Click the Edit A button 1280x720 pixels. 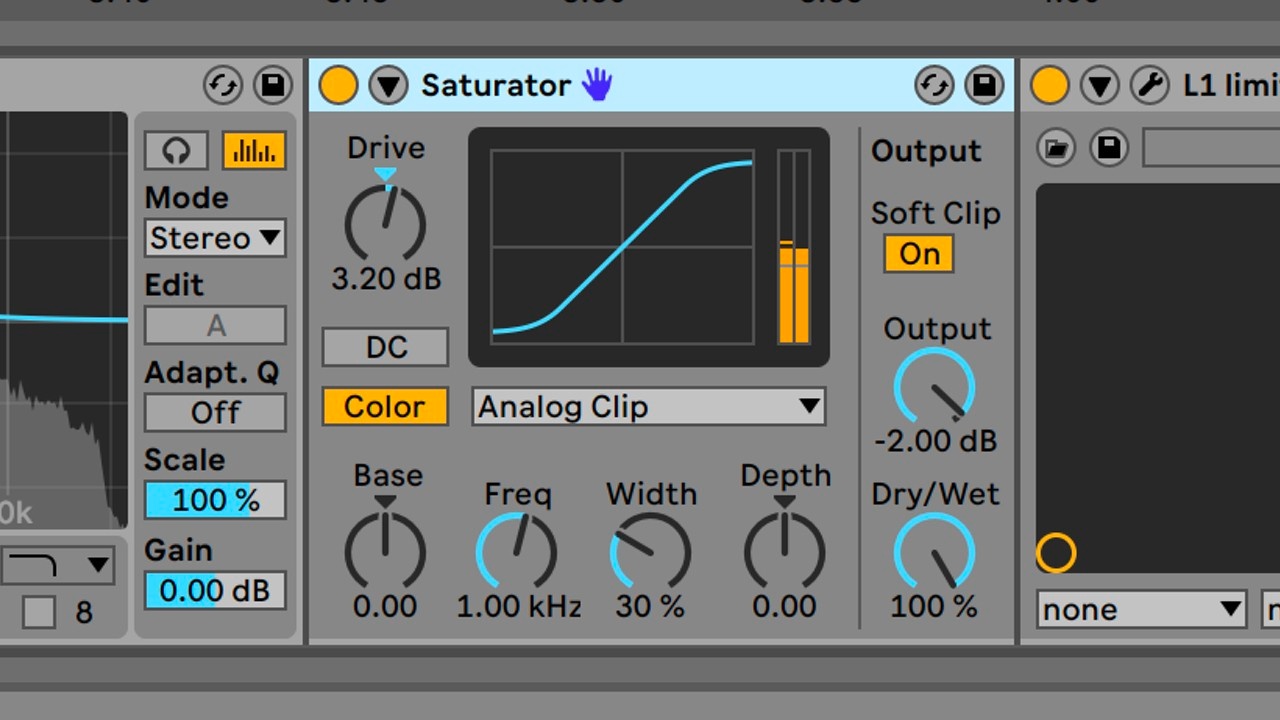click(x=215, y=326)
